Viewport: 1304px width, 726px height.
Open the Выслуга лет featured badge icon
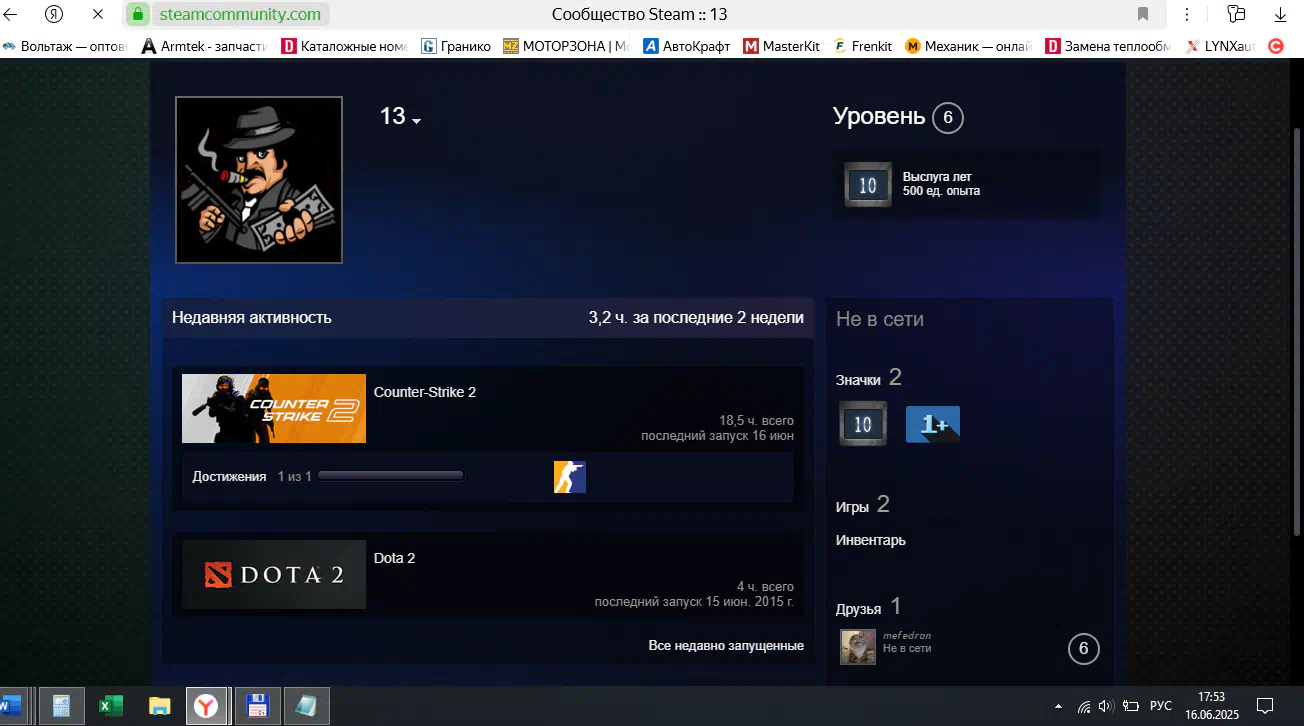(867, 185)
